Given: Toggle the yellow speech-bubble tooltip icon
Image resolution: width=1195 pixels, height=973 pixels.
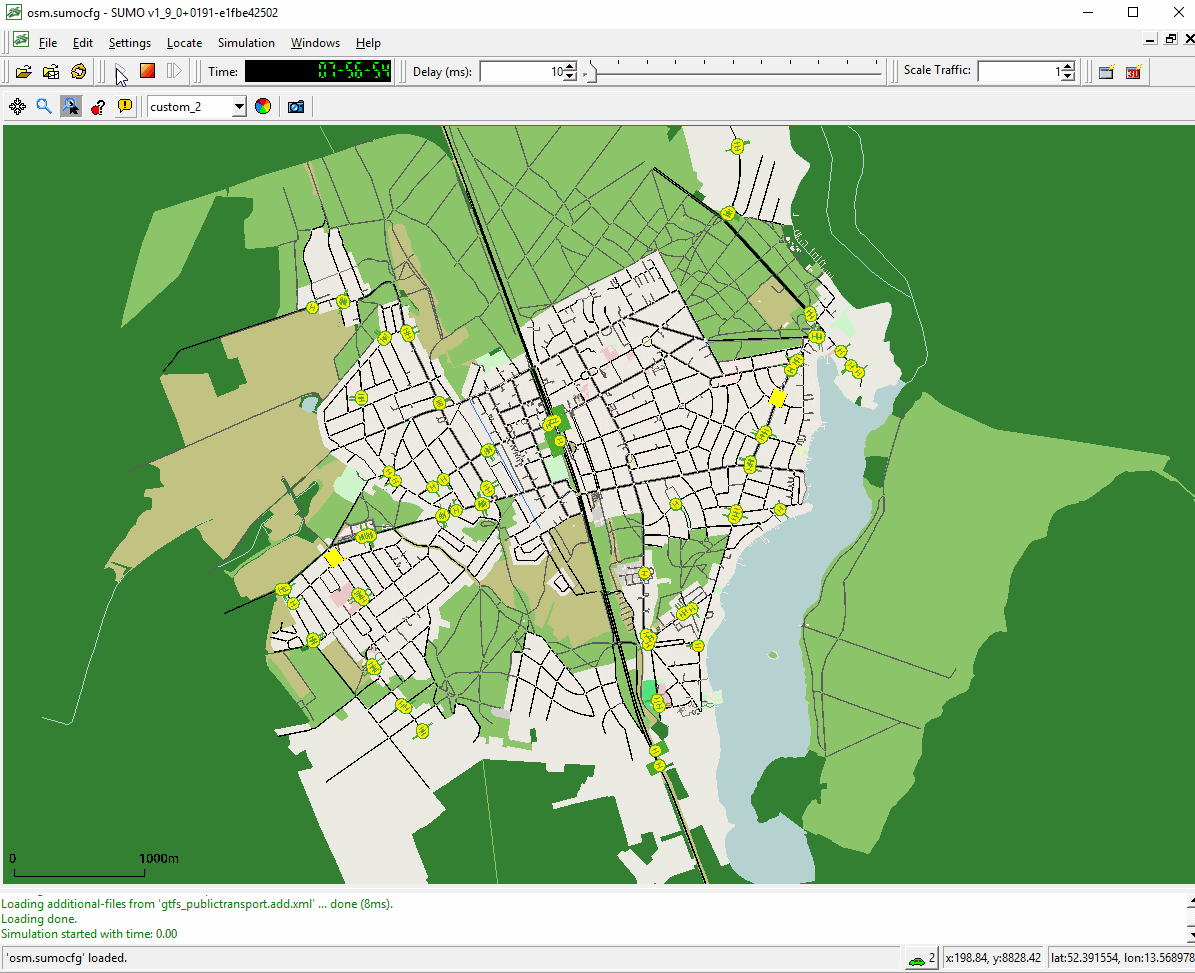Looking at the screenshot, I should coord(125,107).
